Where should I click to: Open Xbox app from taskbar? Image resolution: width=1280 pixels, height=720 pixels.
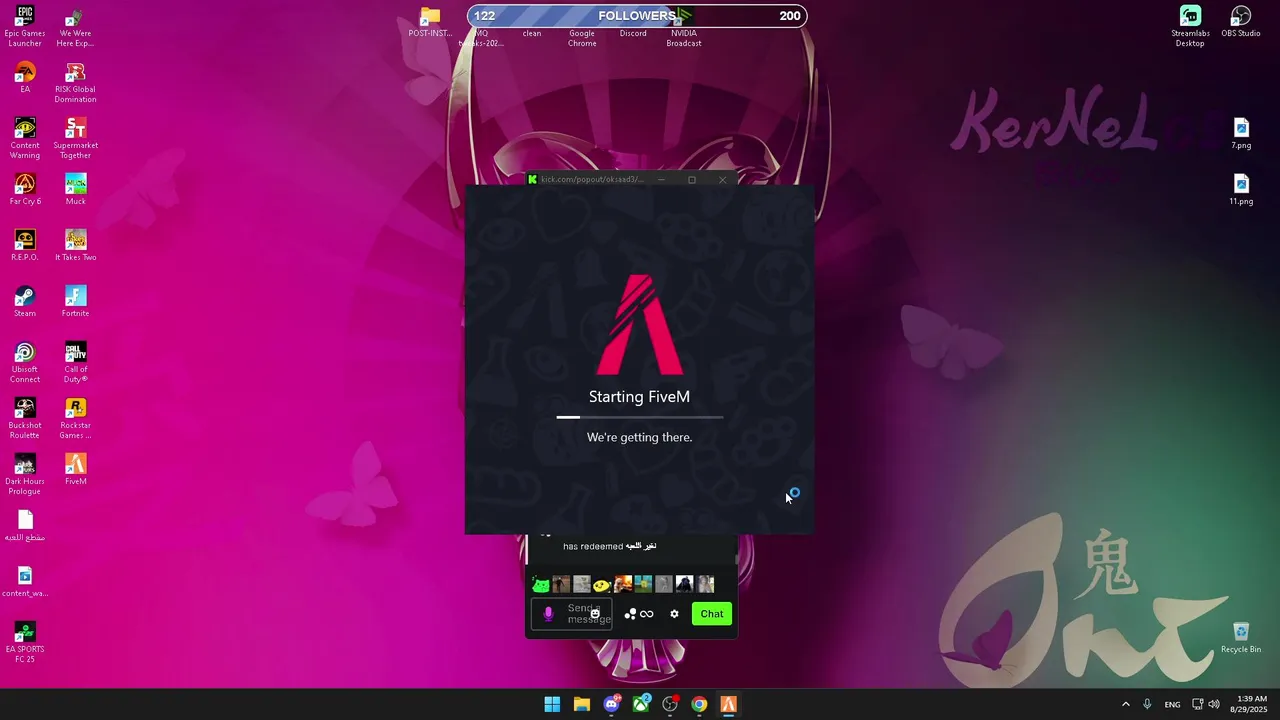point(641,704)
